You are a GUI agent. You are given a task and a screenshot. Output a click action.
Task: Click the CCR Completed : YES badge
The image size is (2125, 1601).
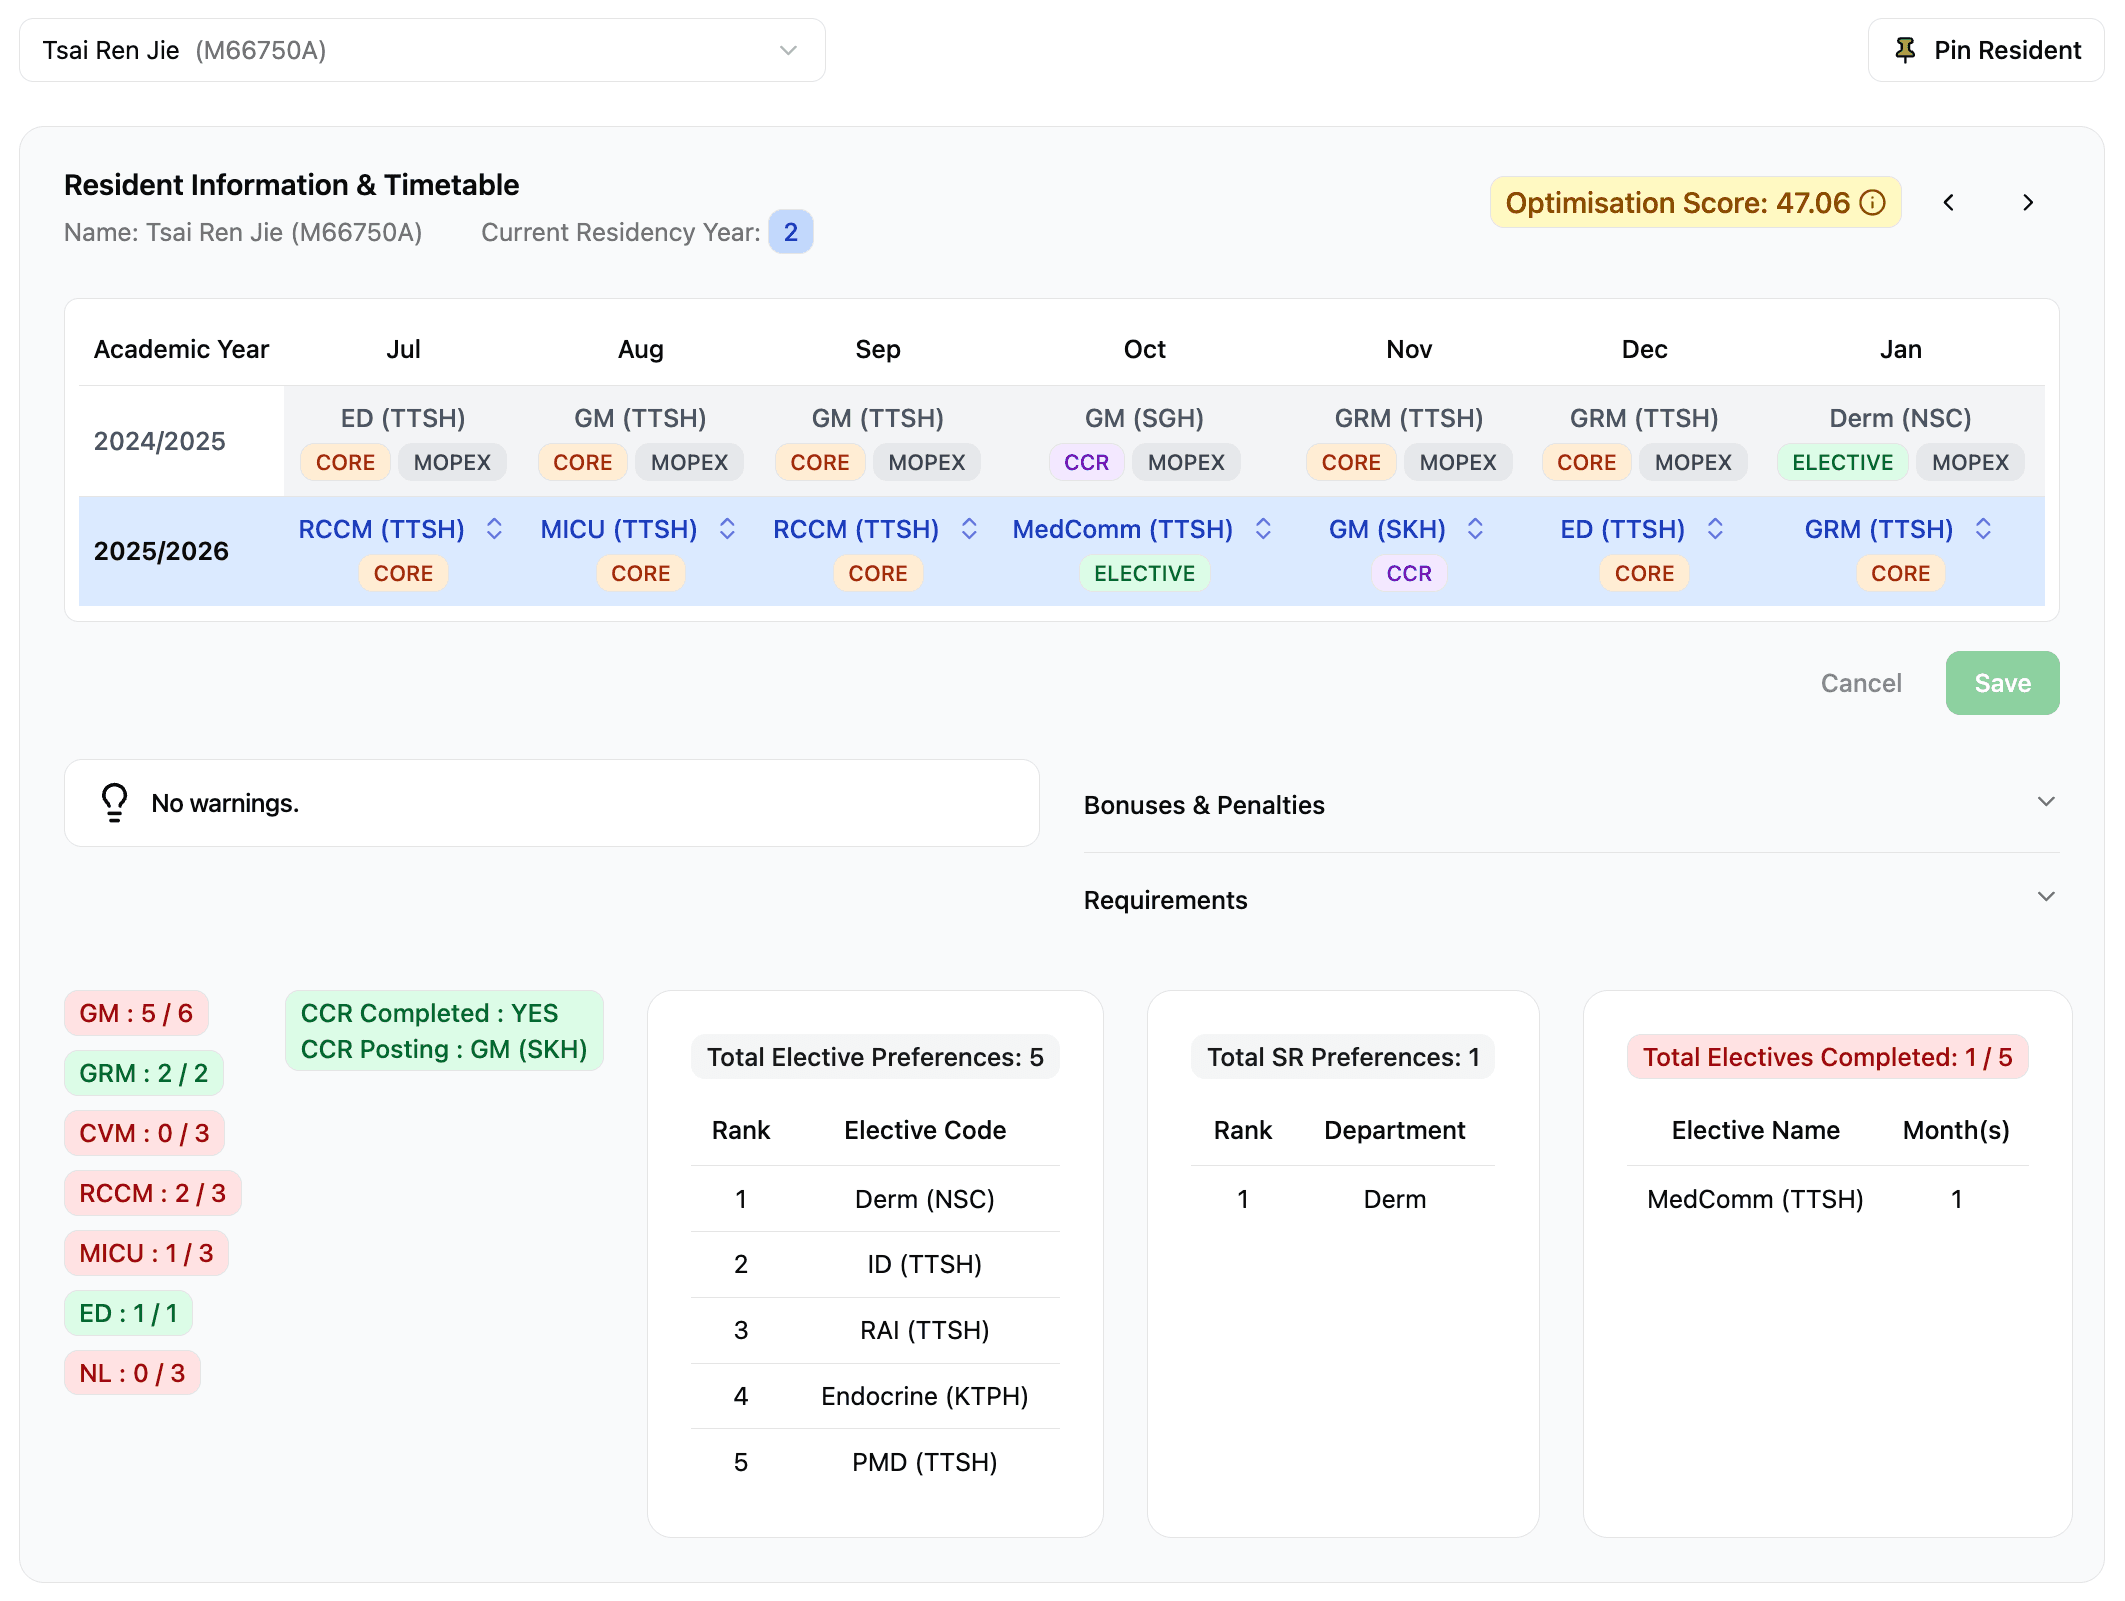[444, 1031]
